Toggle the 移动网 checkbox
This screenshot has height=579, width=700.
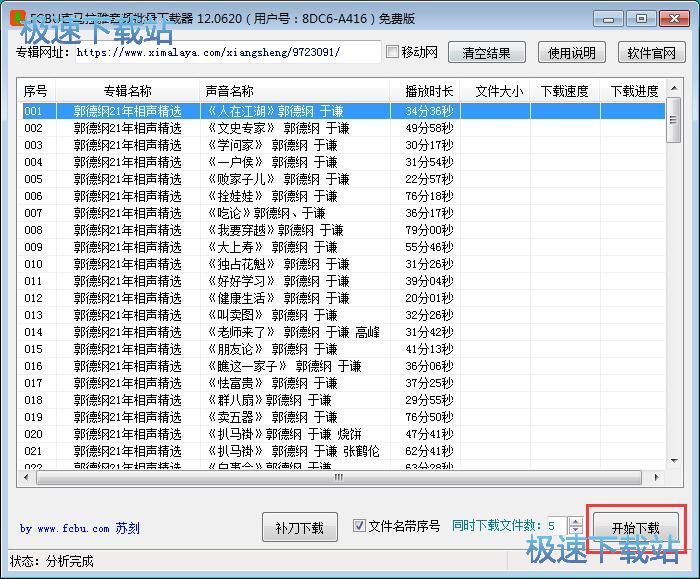click(392, 52)
